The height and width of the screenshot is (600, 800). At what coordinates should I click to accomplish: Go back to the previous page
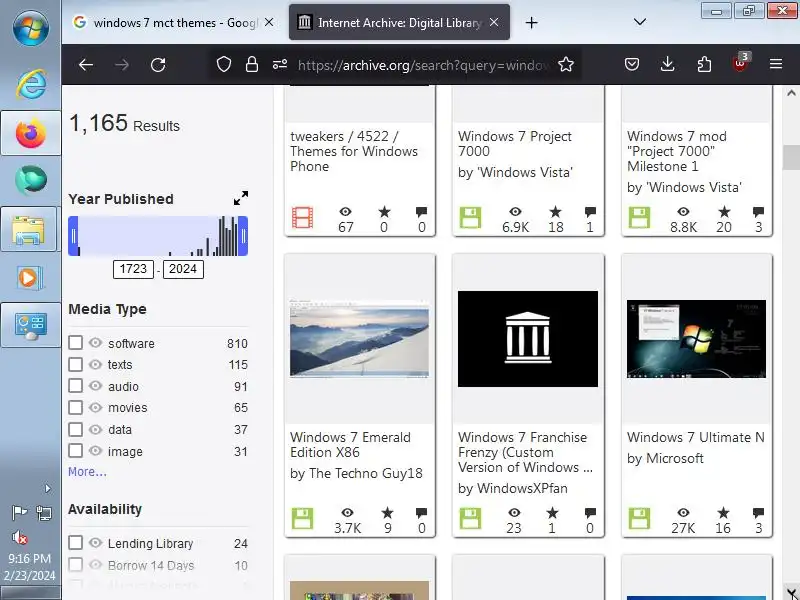pos(86,65)
